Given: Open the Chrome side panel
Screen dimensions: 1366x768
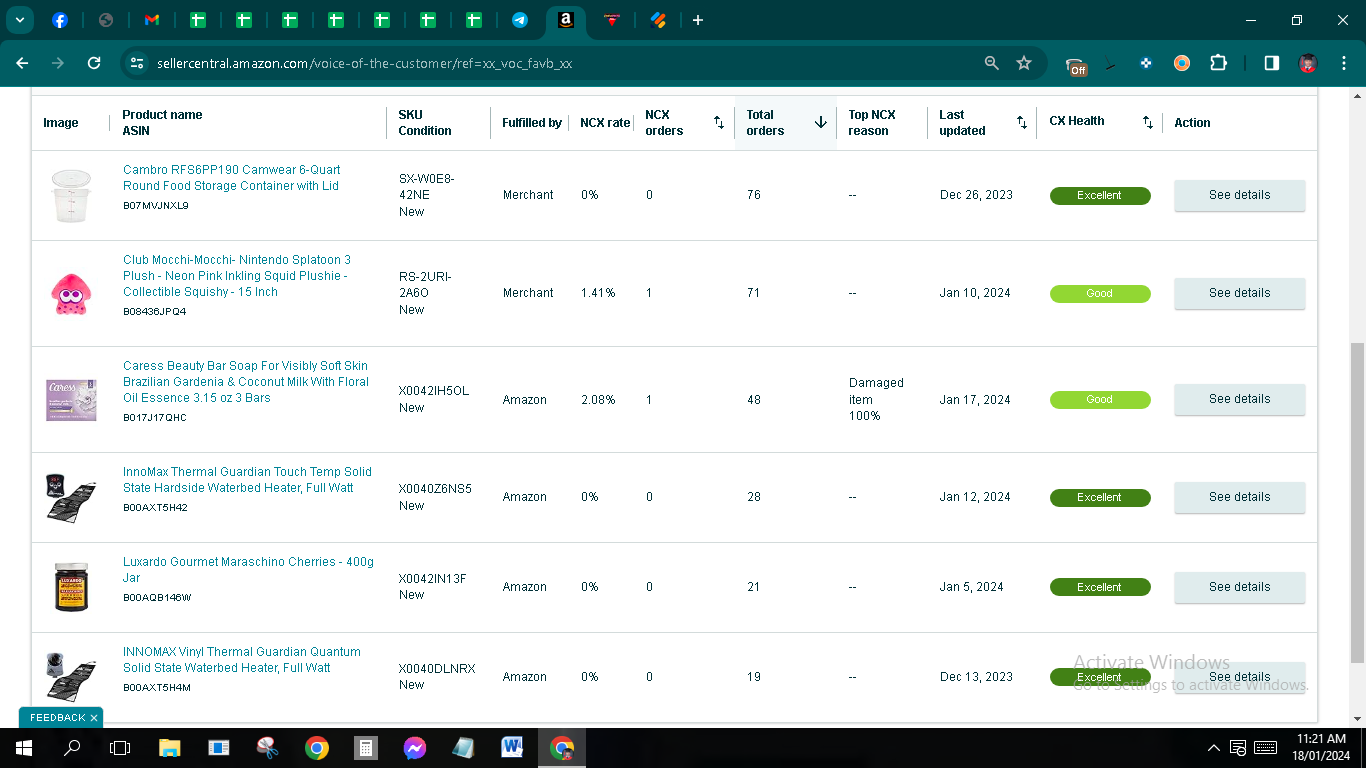Looking at the screenshot, I should pos(1272,63).
